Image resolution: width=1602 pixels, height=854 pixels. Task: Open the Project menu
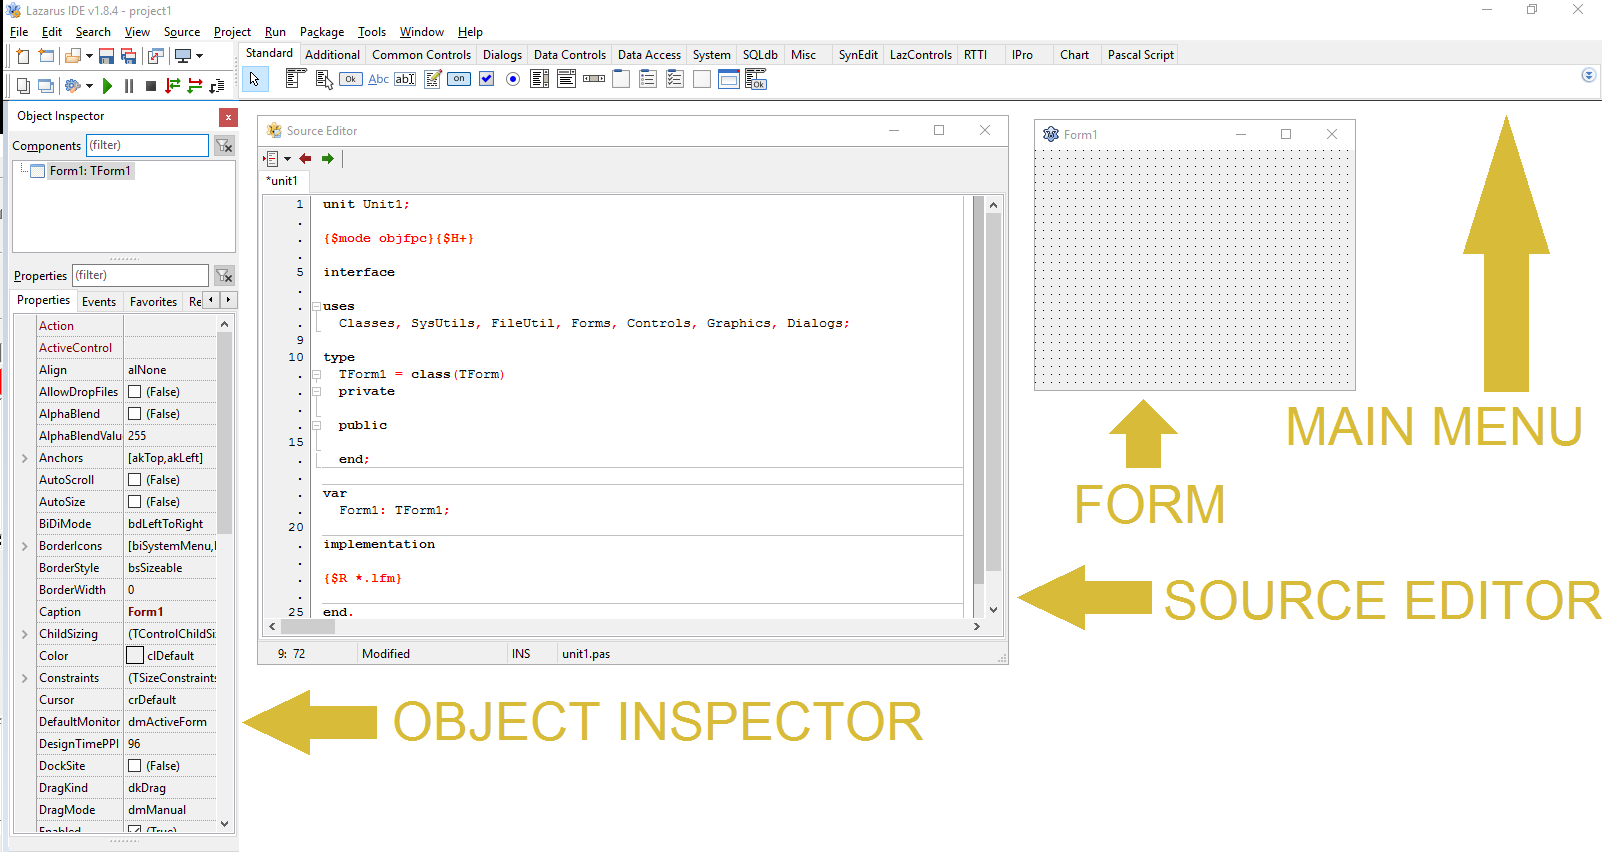[232, 32]
